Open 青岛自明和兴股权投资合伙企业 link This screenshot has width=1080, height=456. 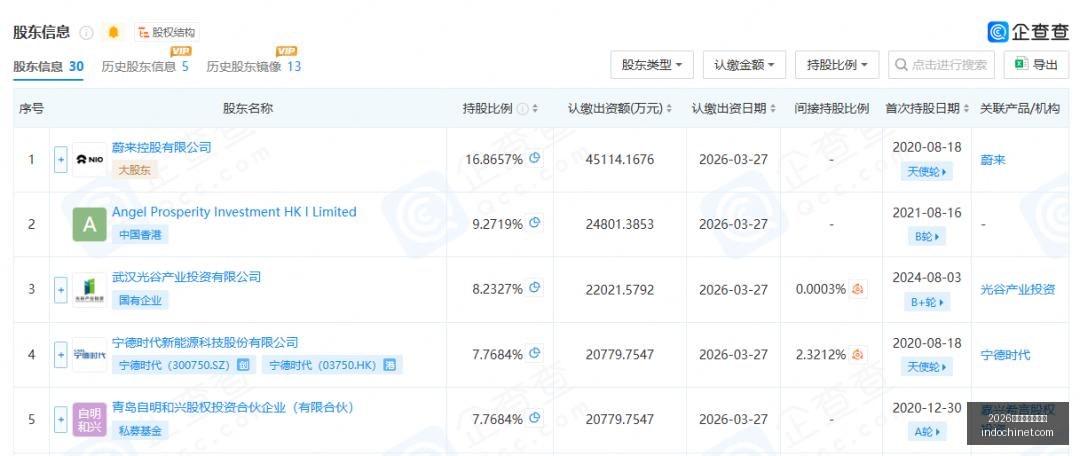pyautogui.click(x=233, y=407)
